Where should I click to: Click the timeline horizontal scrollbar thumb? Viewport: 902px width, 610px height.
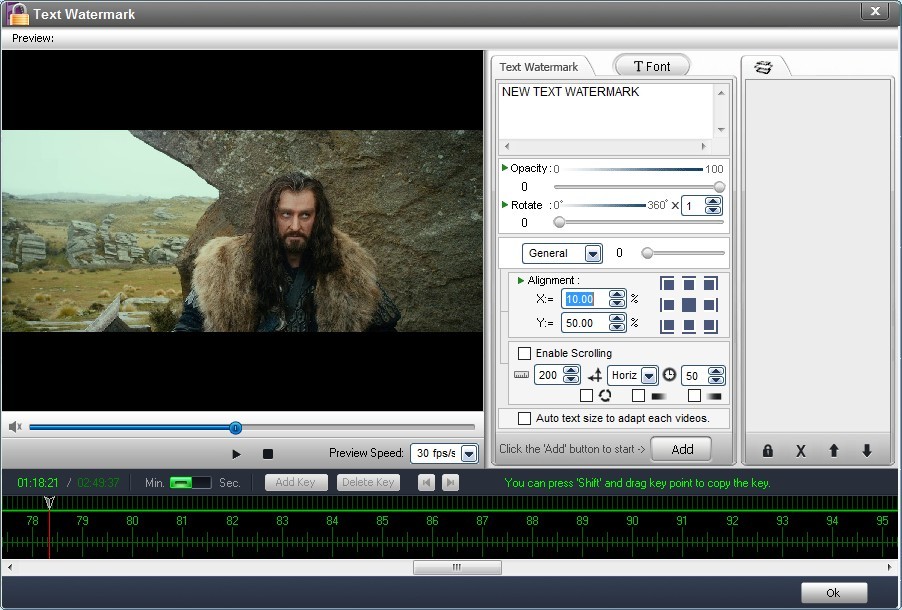coord(457,567)
